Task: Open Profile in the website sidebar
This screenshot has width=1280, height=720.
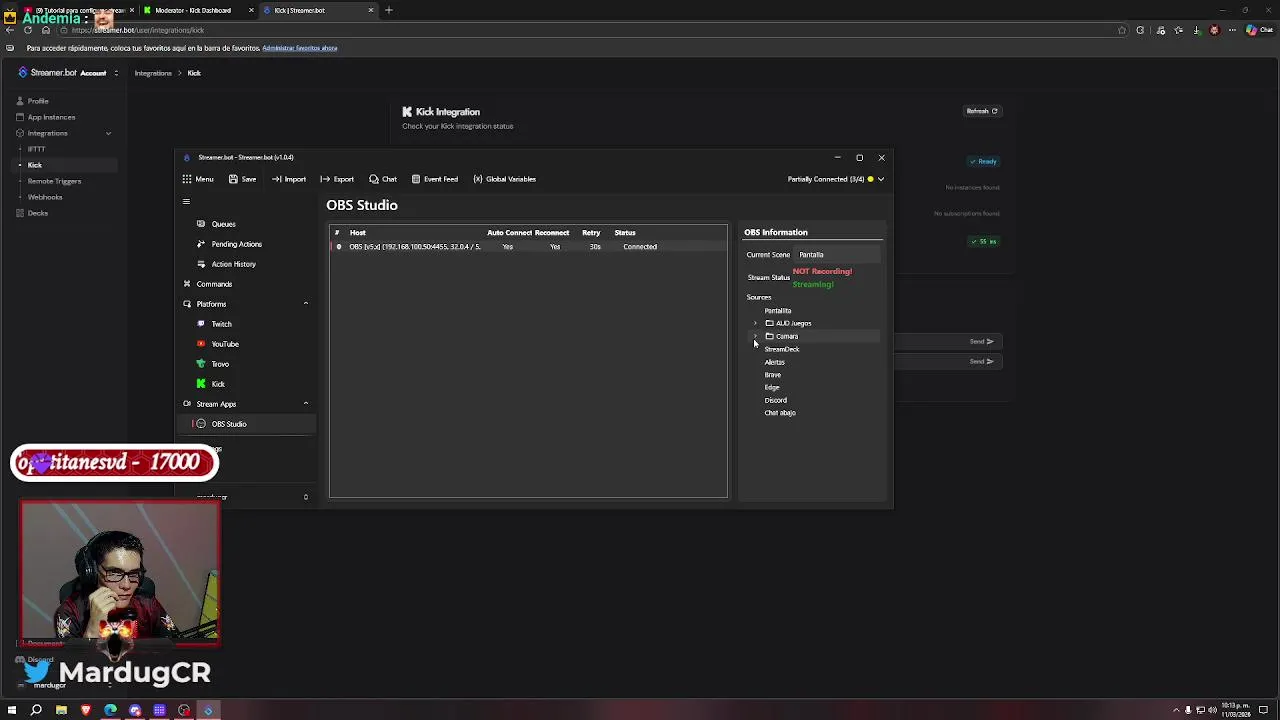Action: (38, 101)
